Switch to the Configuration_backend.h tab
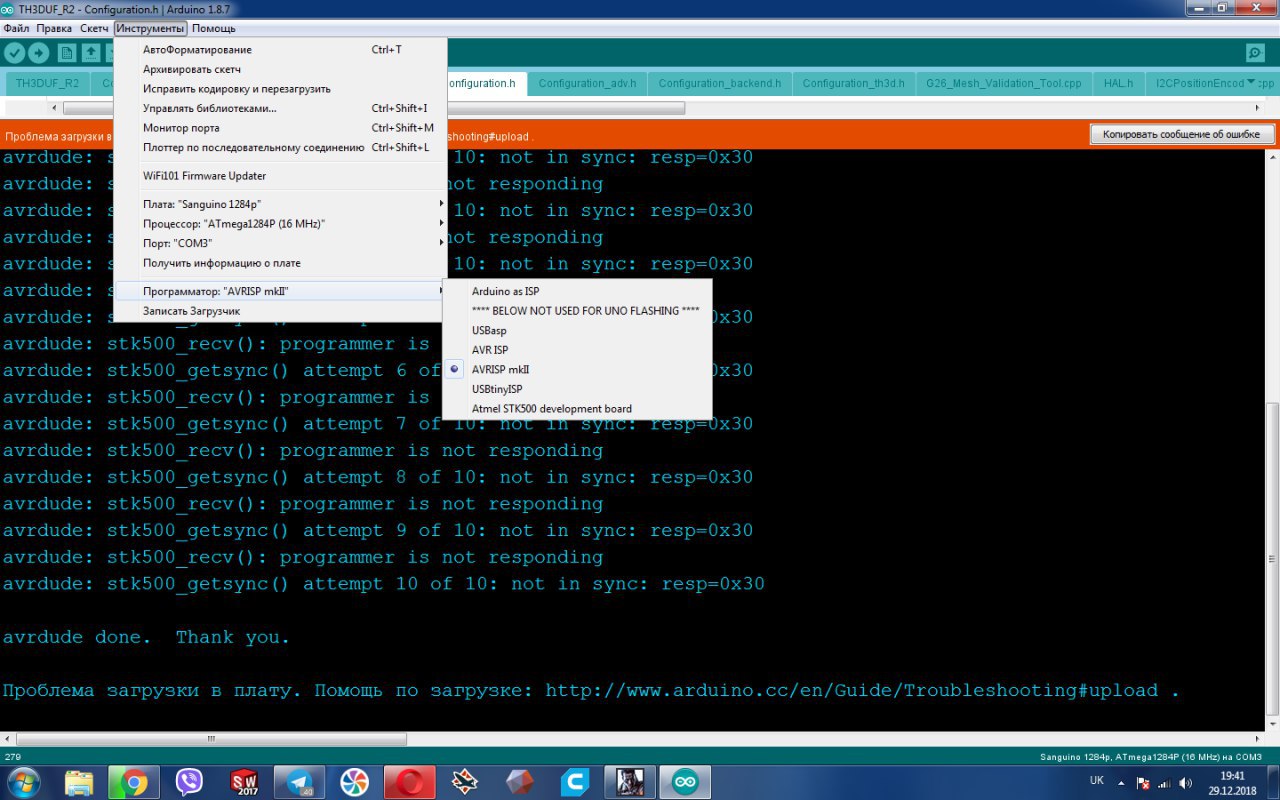The width and height of the screenshot is (1280, 800). tap(720, 83)
